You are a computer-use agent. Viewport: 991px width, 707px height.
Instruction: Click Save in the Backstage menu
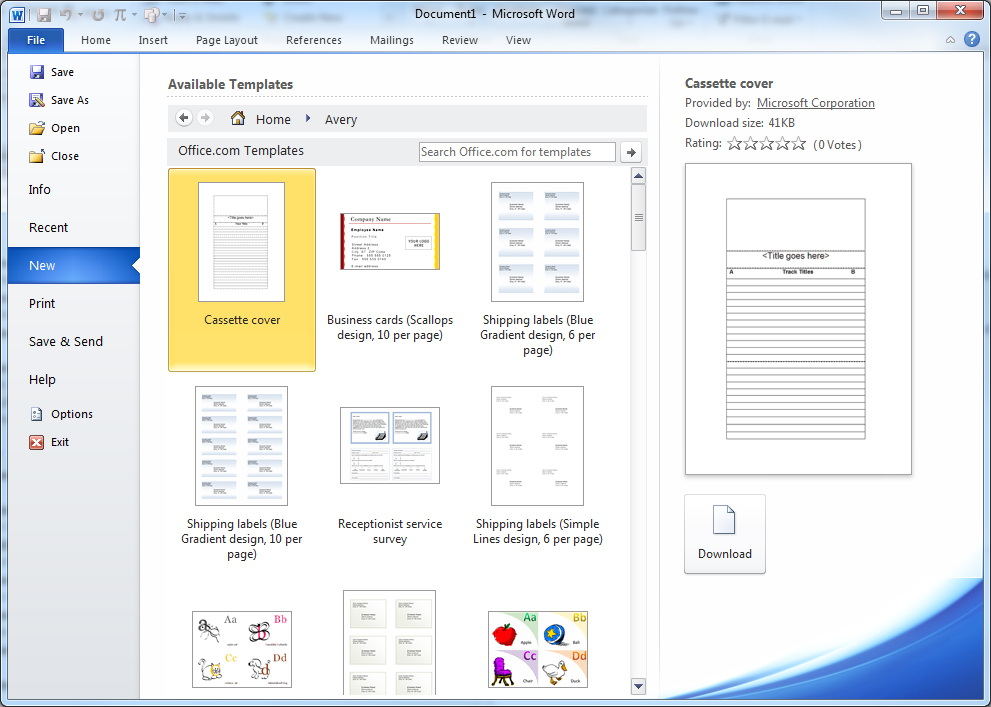point(52,72)
